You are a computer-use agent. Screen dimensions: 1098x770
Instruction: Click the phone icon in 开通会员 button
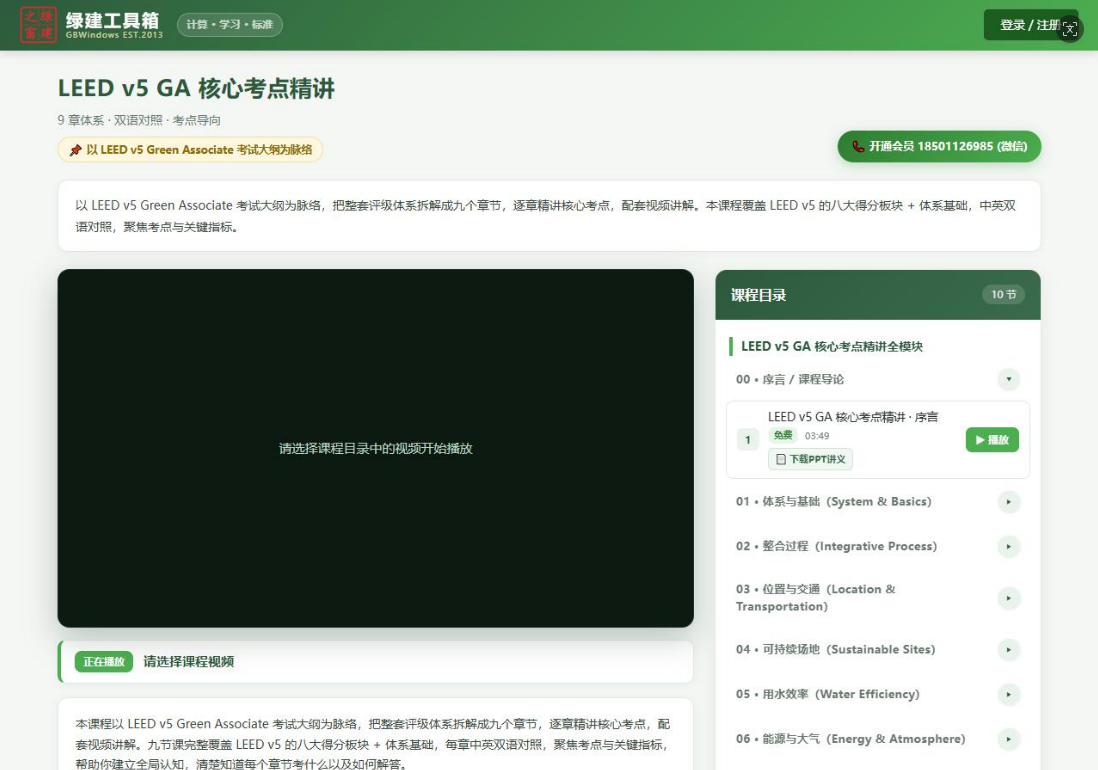(x=858, y=146)
